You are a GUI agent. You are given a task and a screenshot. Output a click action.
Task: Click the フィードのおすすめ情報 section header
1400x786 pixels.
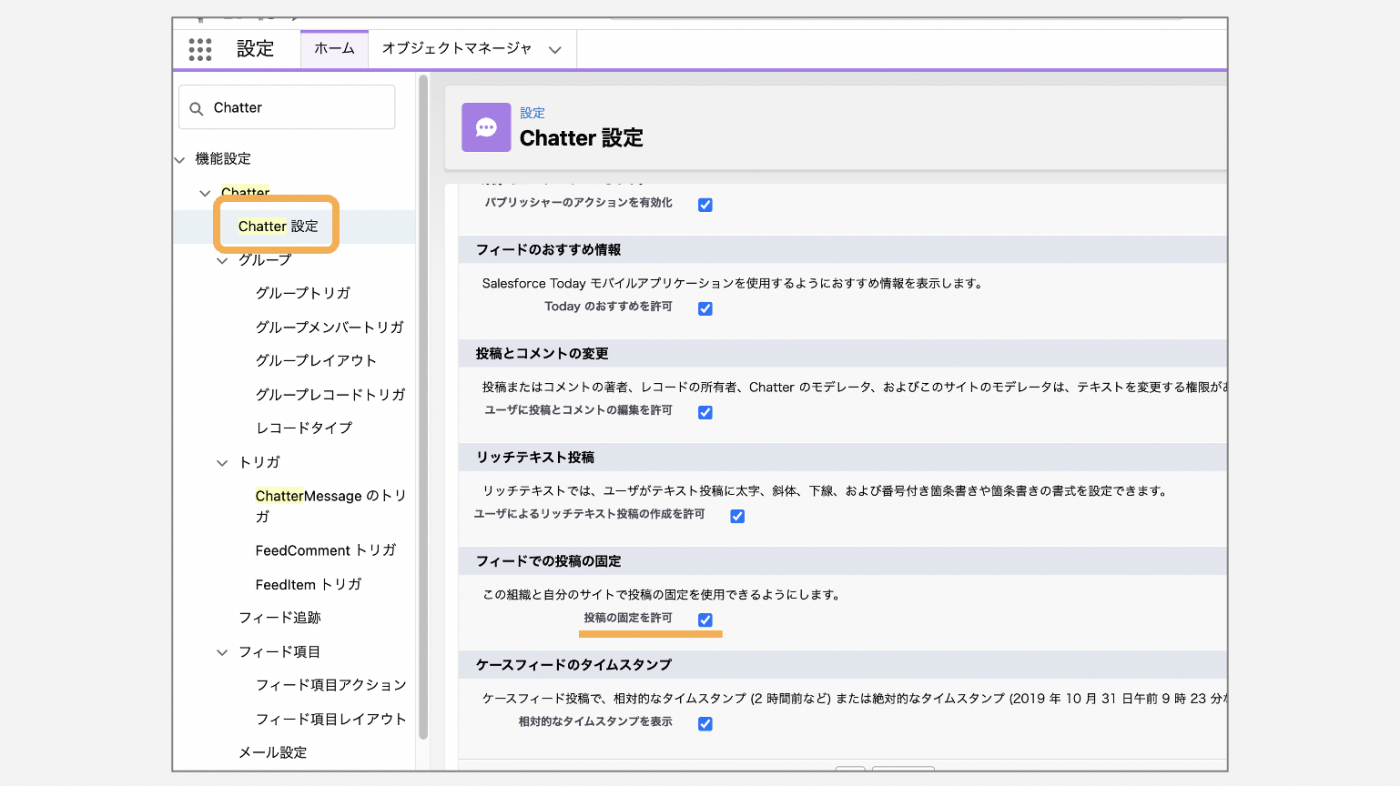843,250
